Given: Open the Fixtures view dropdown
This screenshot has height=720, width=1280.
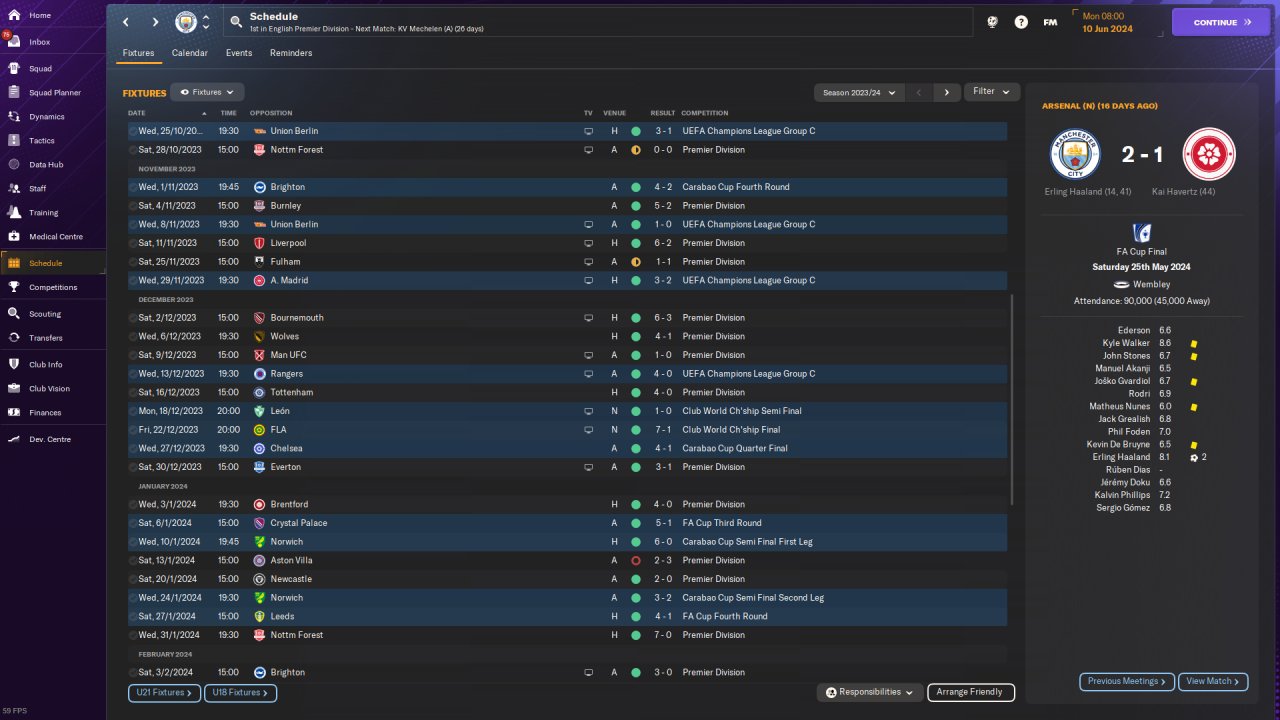Looking at the screenshot, I should [207, 92].
